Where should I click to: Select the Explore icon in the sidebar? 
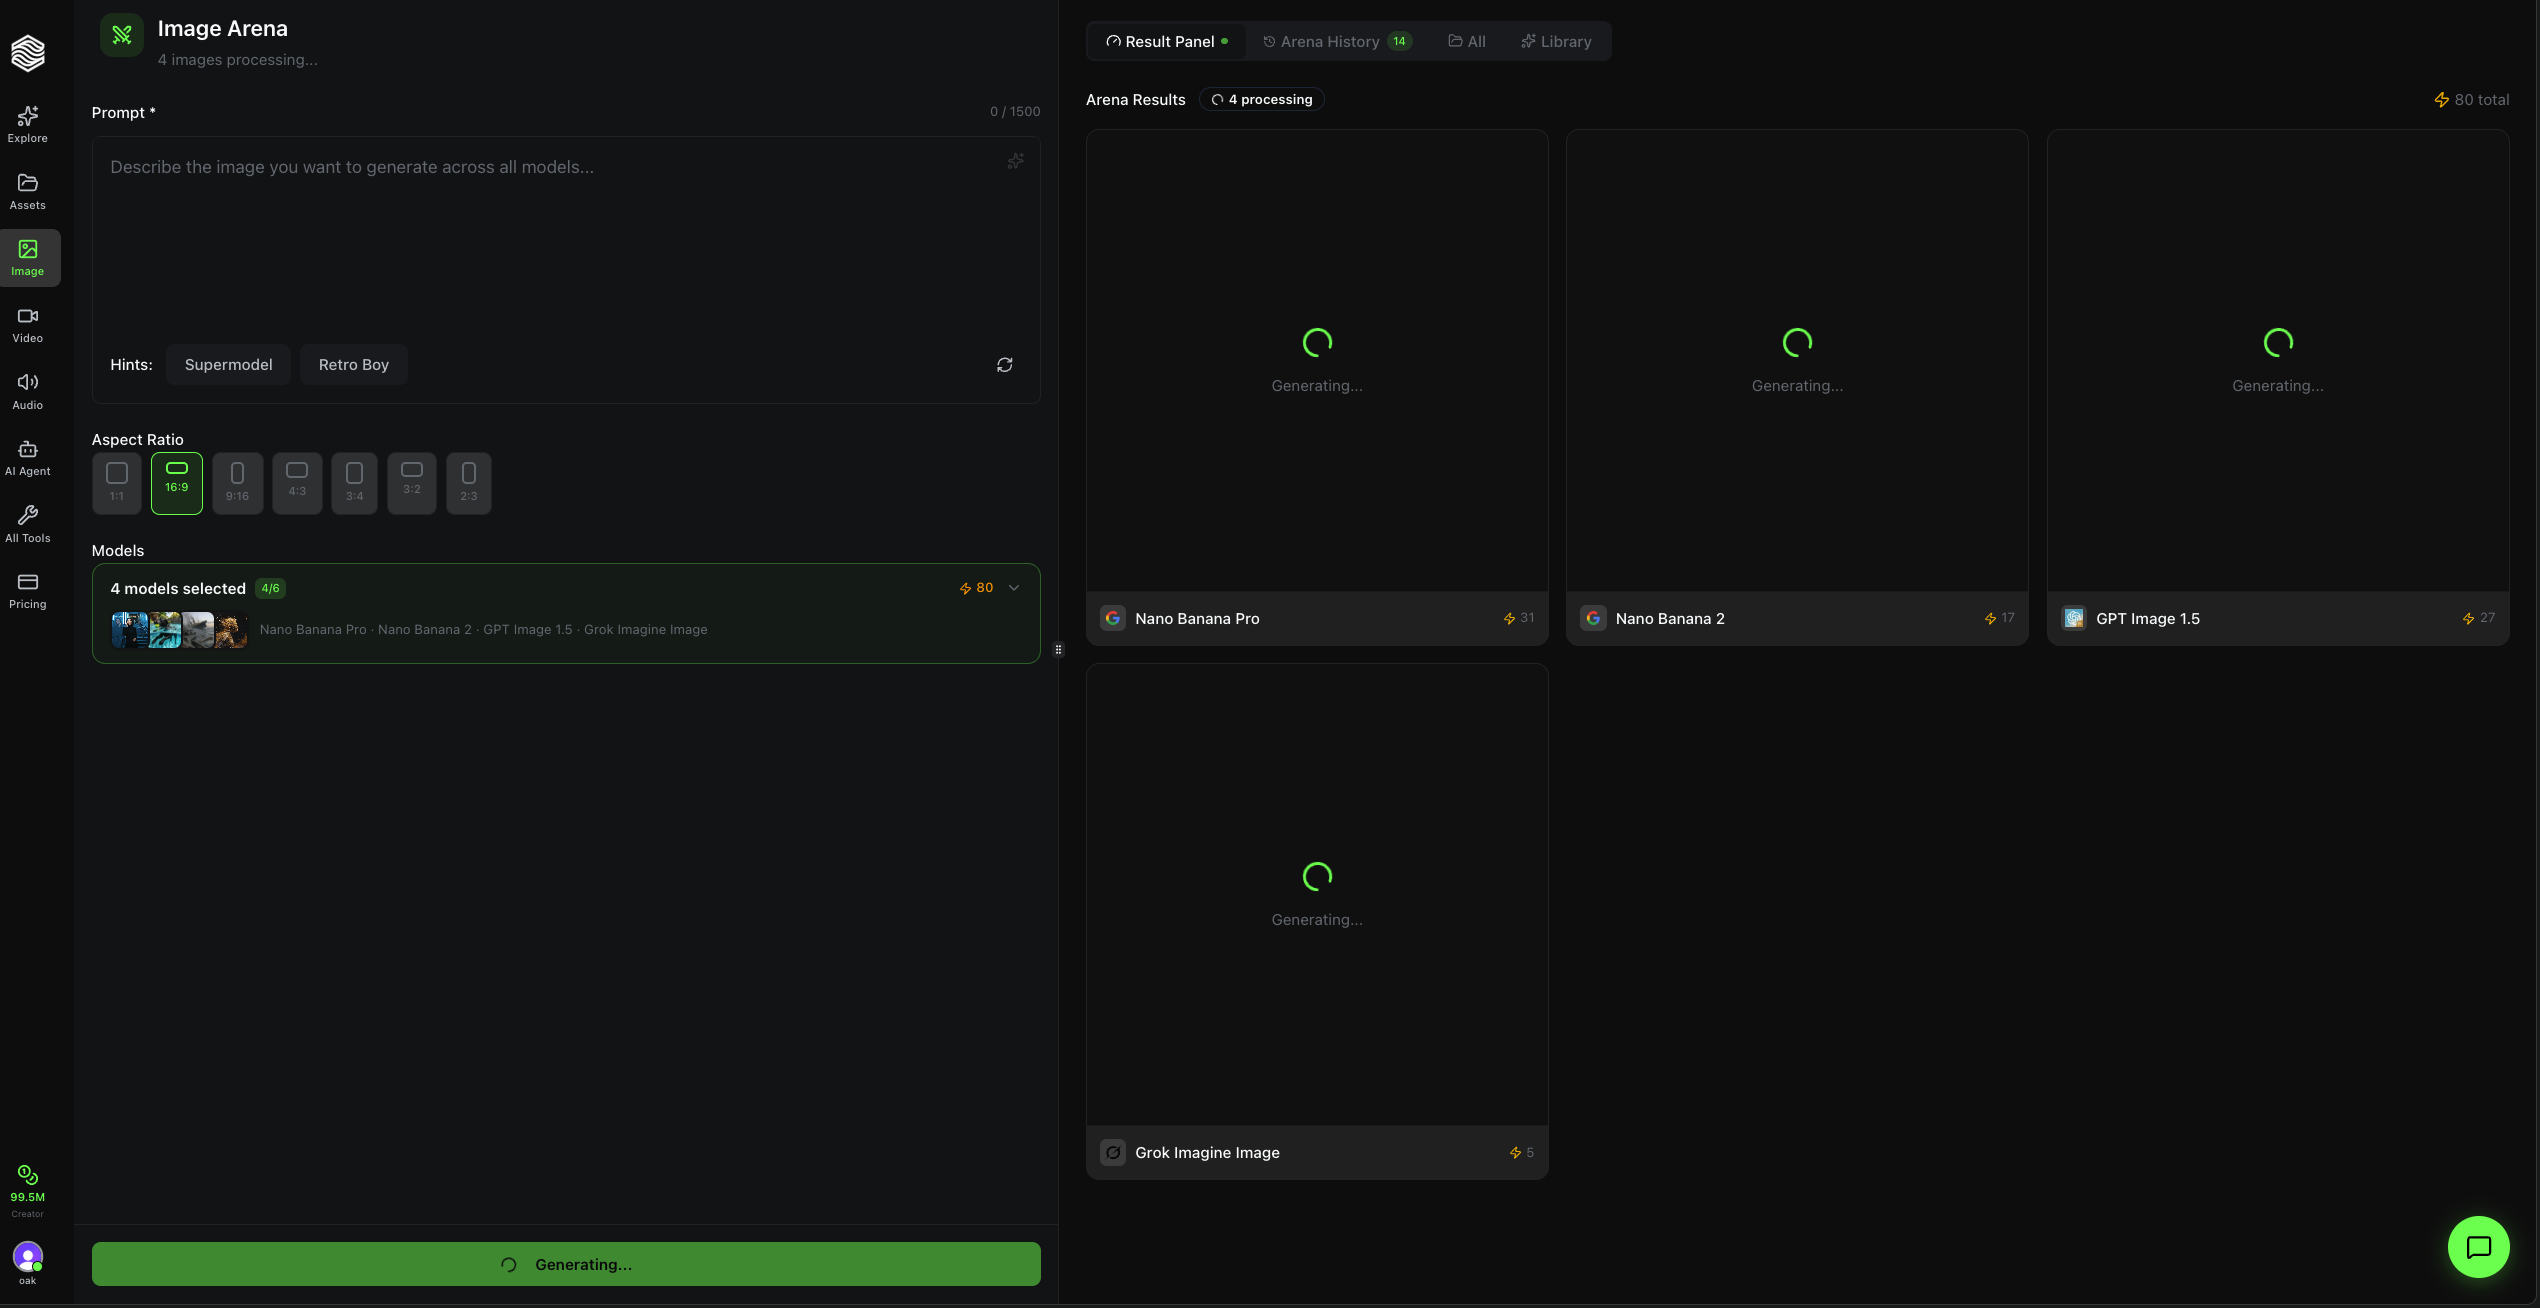click(27, 122)
